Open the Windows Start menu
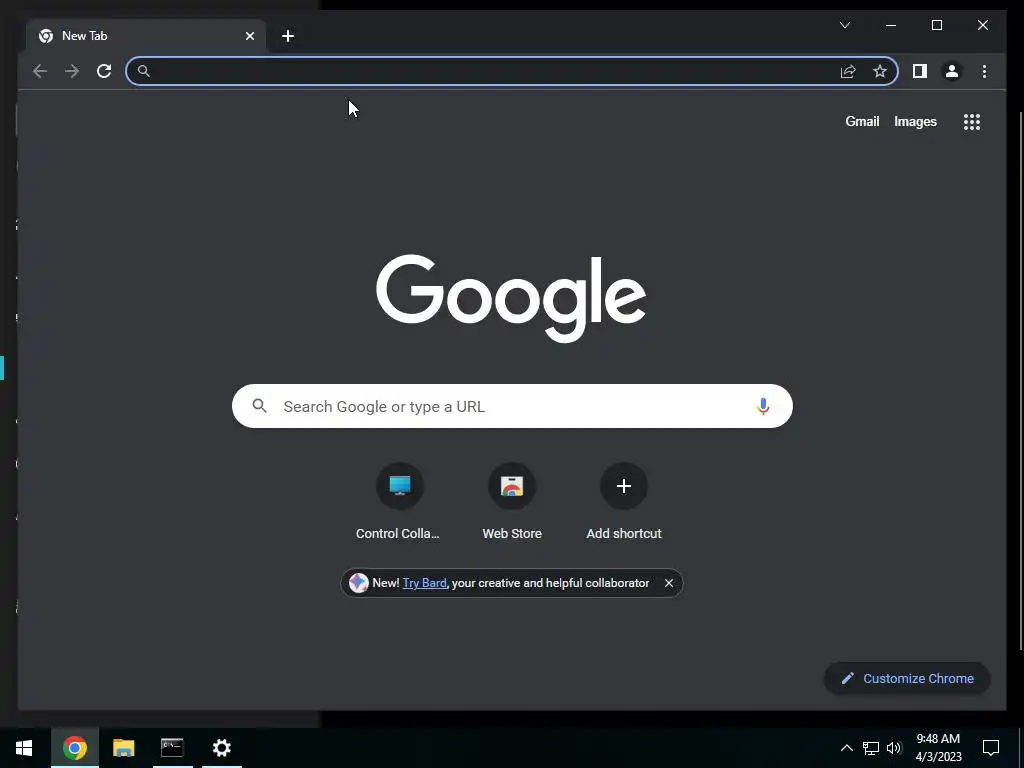This screenshot has height=768, width=1024. tap(24, 748)
